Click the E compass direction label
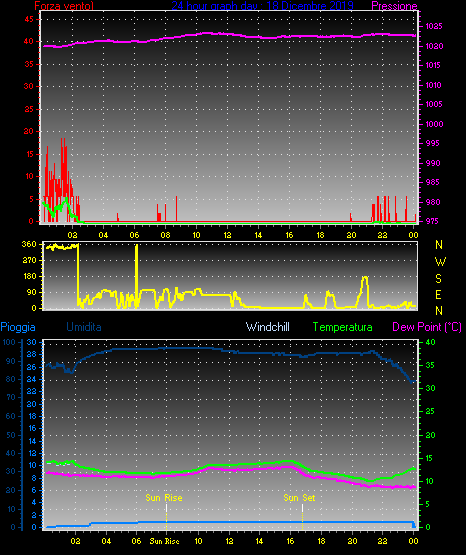 coord(438,295)
